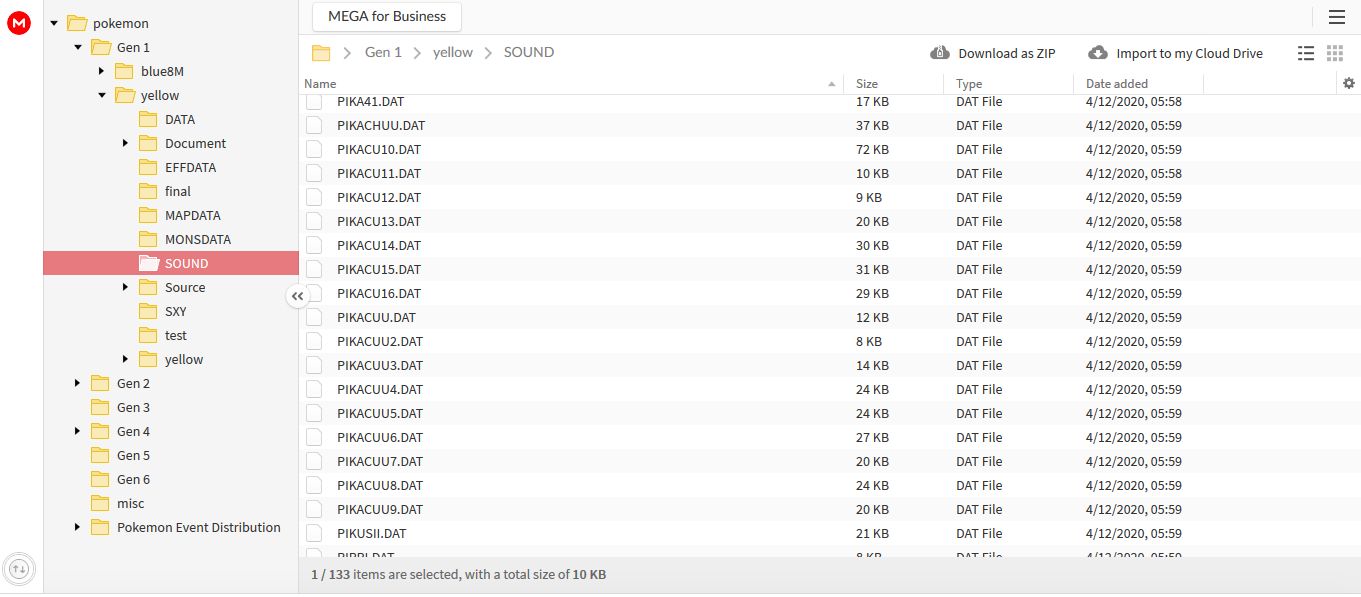Collapse the Gen 1 folder
This screenshot has width=1361, height=597.
[x=78, y=47]
